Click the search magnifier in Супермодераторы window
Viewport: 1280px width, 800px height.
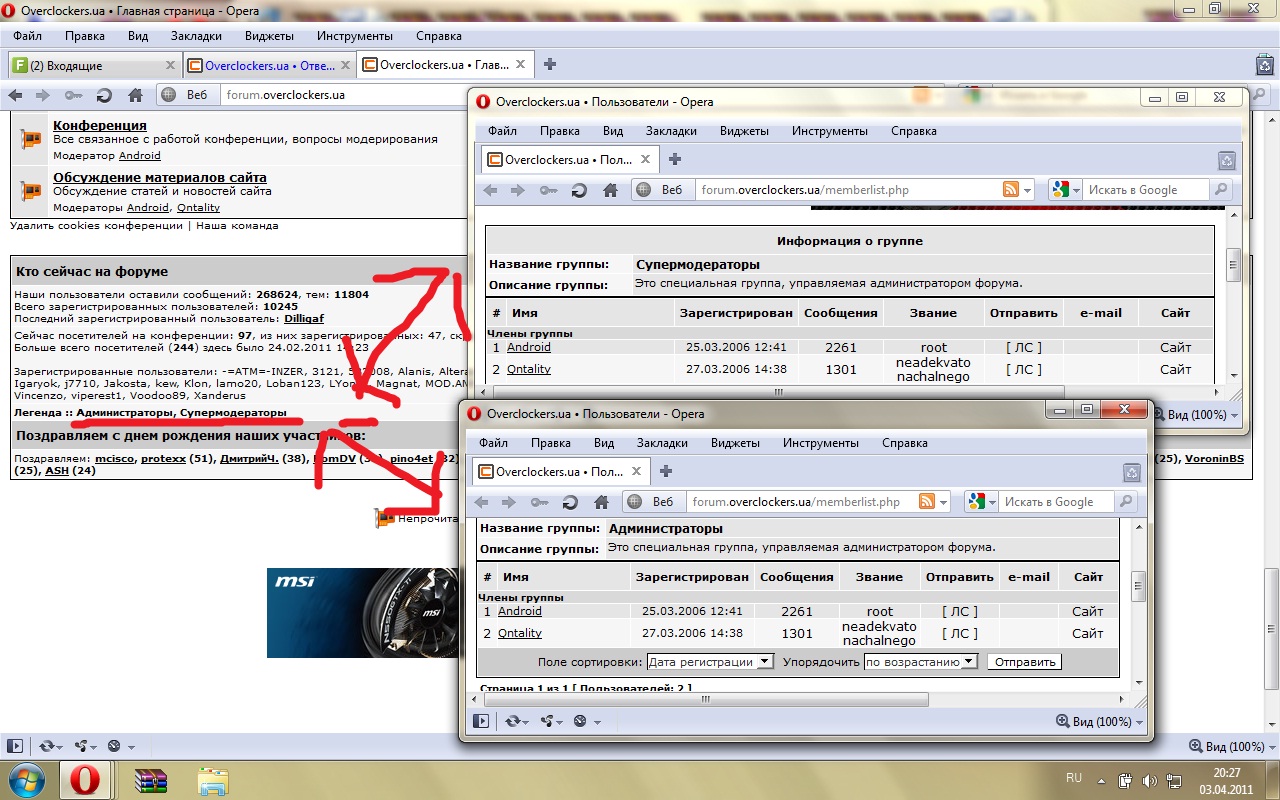1220,190
